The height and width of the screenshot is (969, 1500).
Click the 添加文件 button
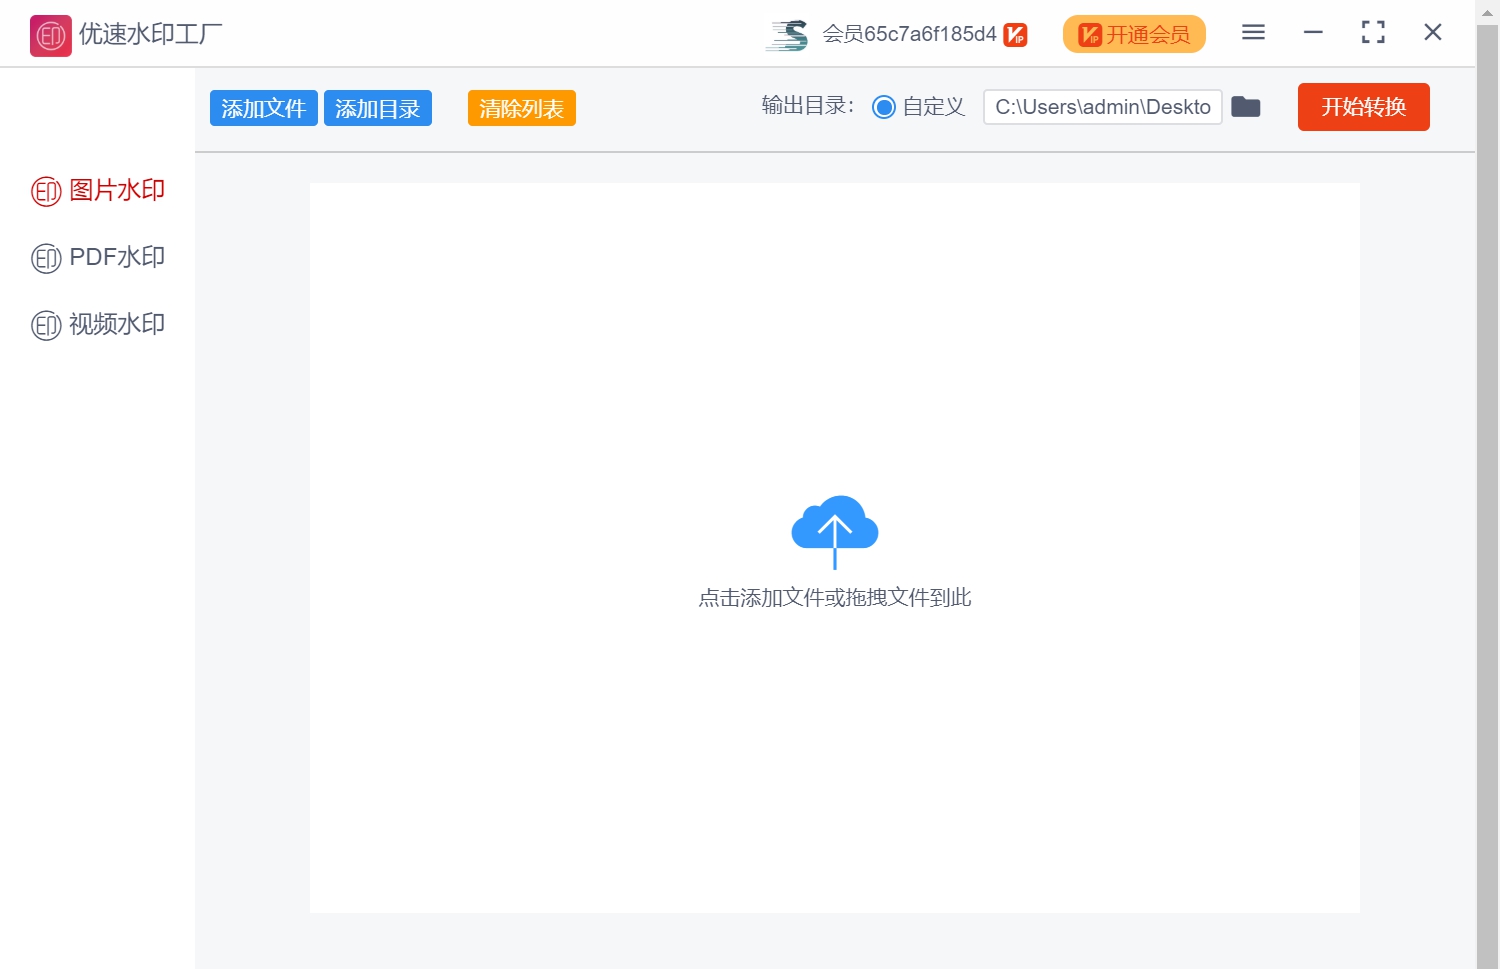[263, 107]
